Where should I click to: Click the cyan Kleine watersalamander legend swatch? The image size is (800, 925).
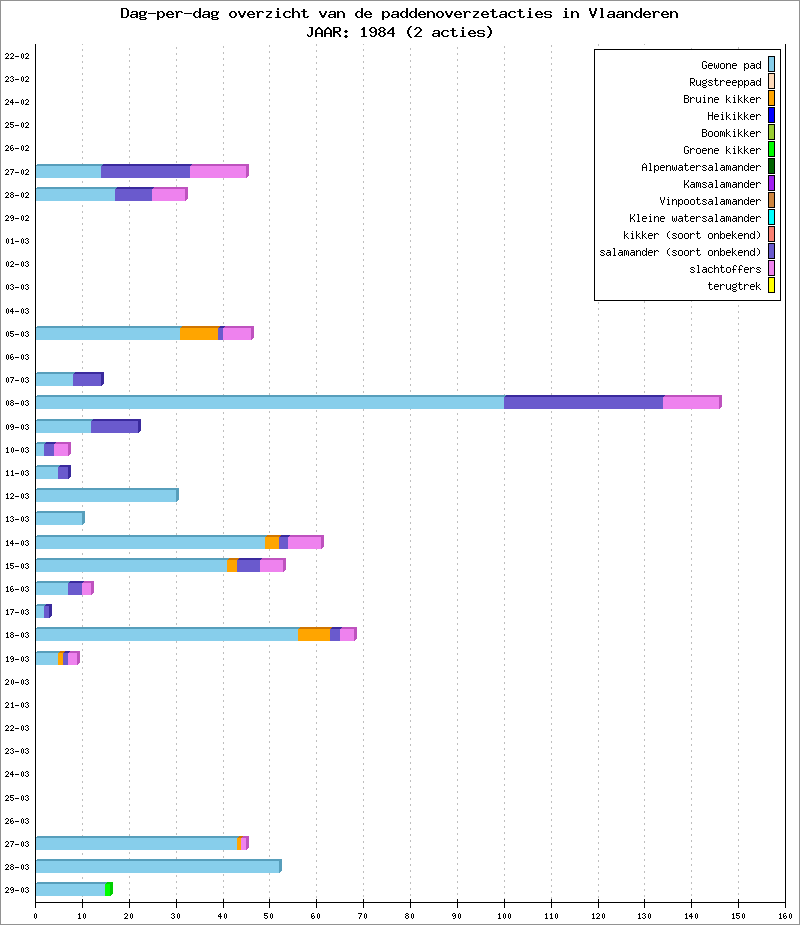[x=771, y=218]
